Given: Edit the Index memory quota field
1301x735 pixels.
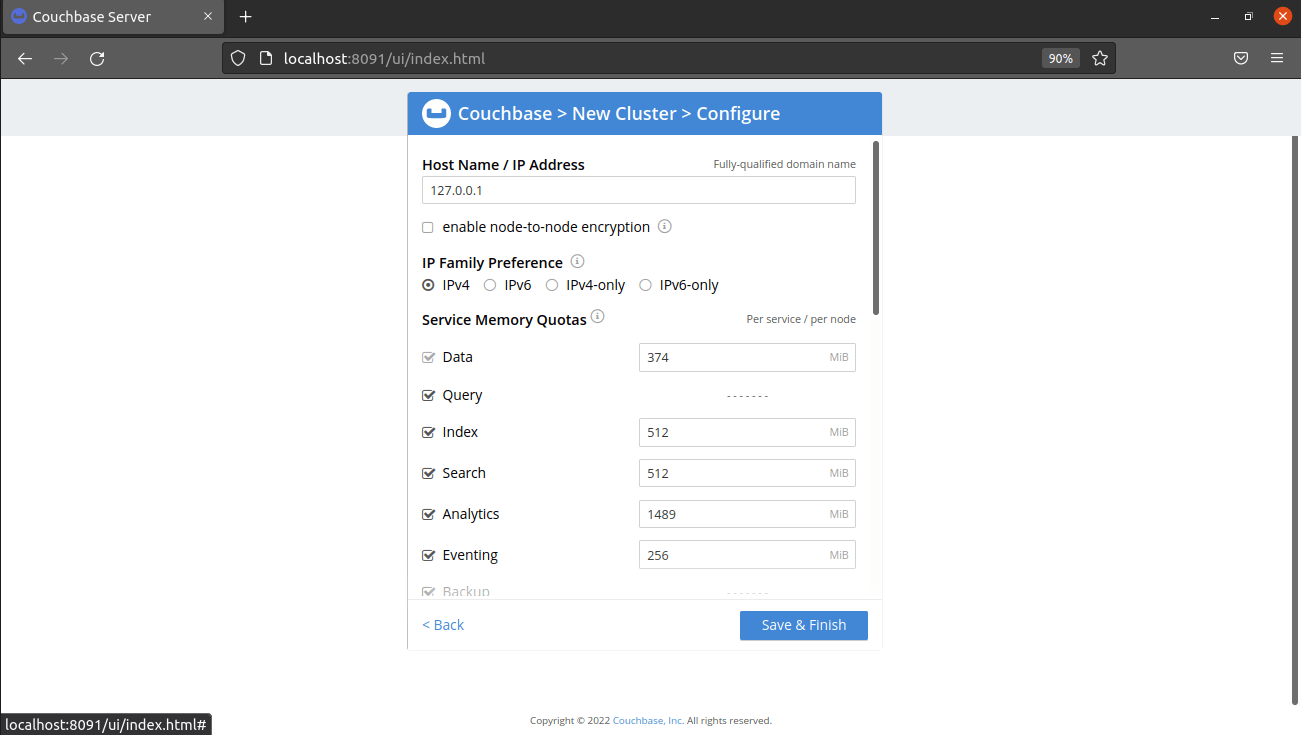Looking at the screenshot, I should coord(747,432).
